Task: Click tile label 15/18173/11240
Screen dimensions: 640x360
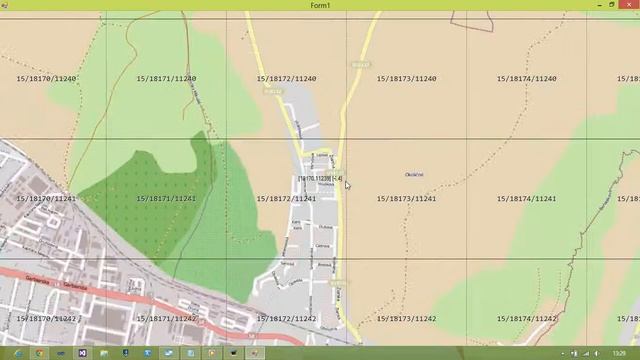Action: click(407, 78)
